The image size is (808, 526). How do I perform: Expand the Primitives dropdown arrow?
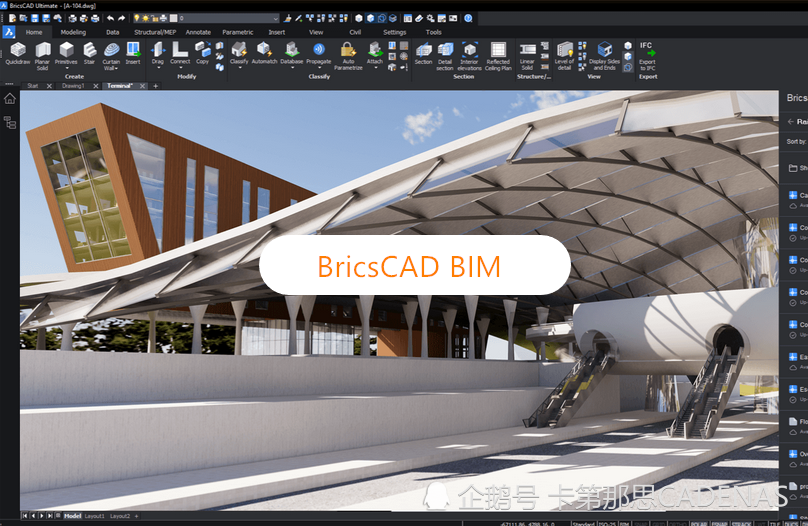66,68
